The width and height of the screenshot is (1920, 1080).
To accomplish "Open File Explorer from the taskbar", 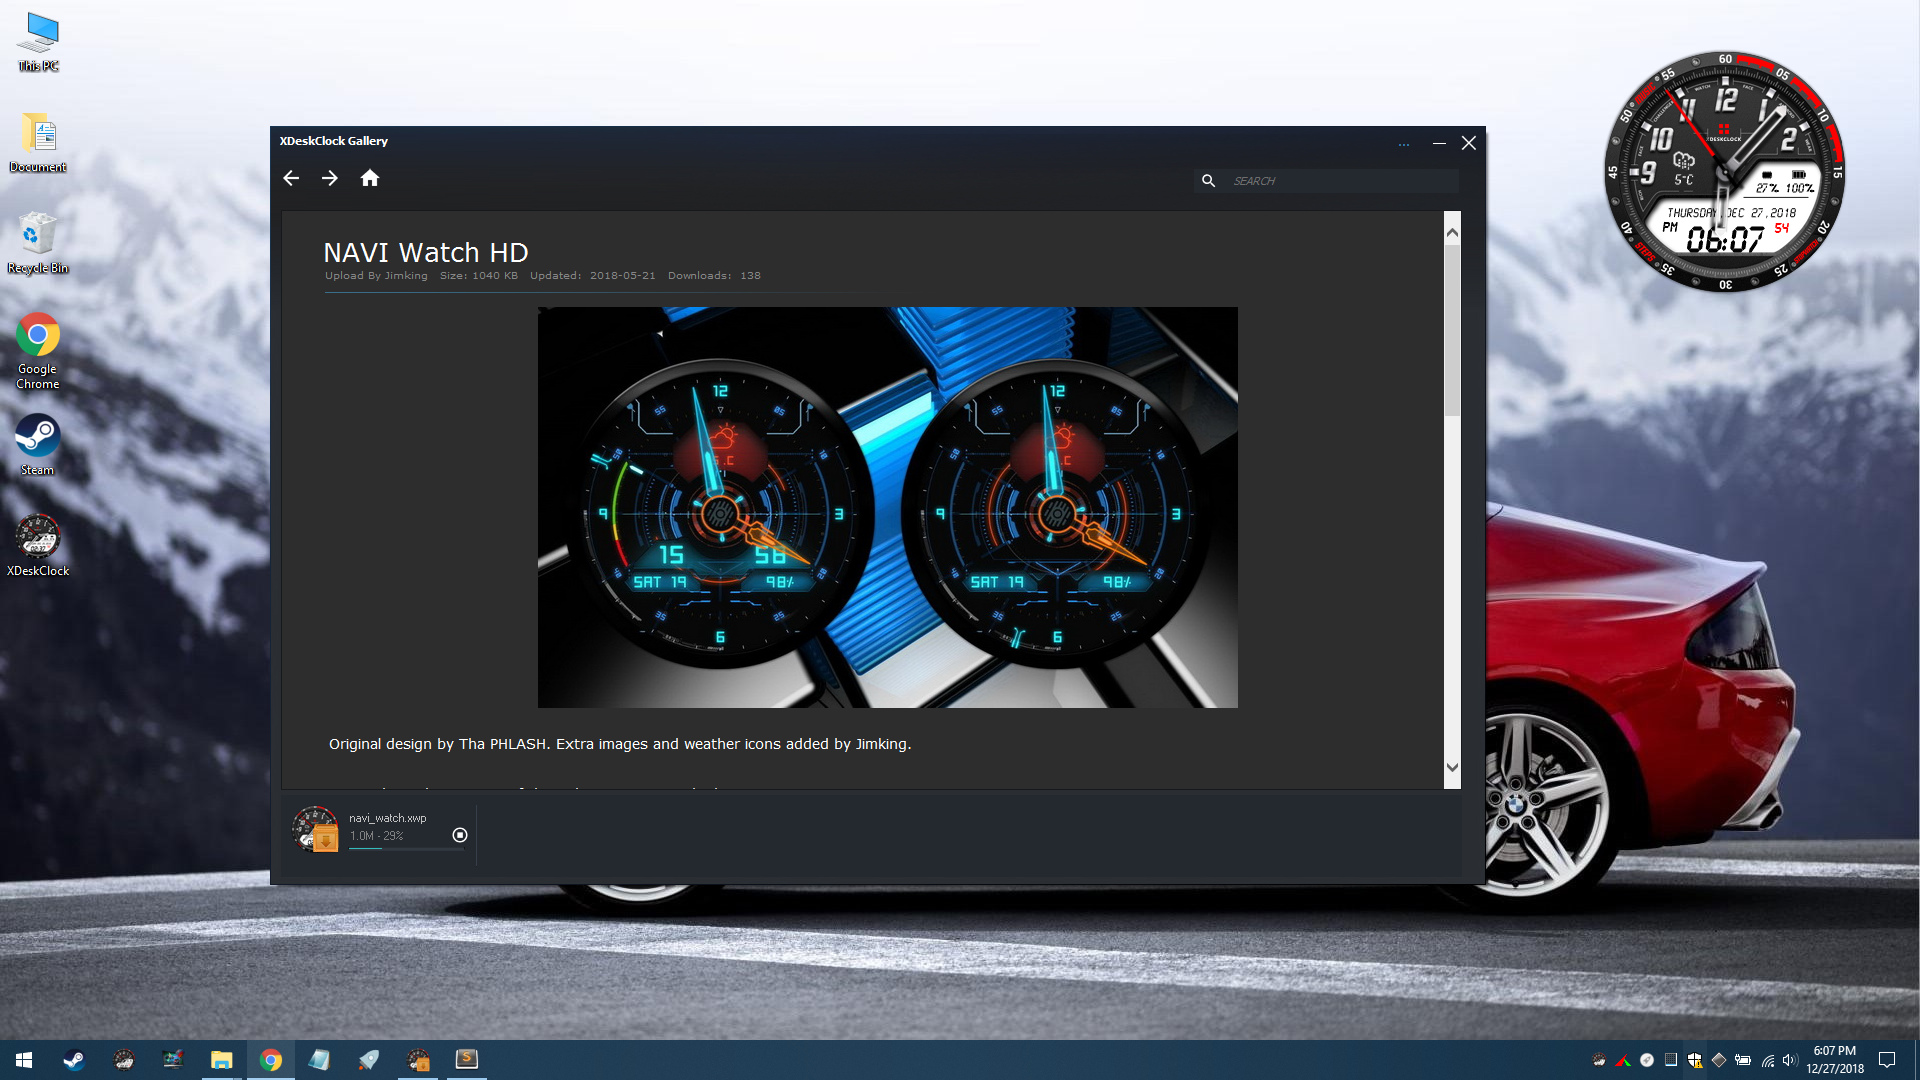I will point(222,1059).
